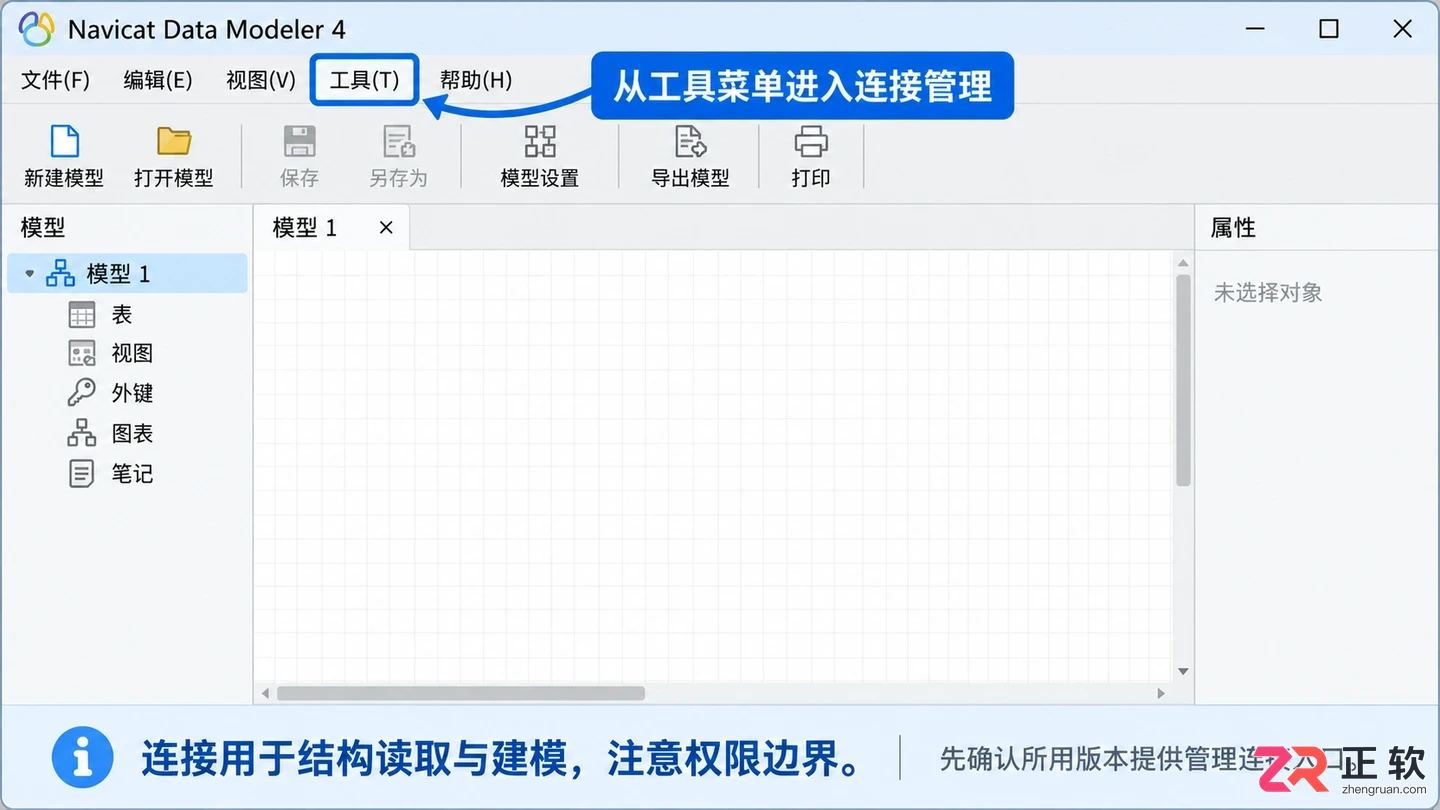The image size is (1440, 810).
Task: Collapse the 模型 1 tree node
Action: [x=29, y=273]
